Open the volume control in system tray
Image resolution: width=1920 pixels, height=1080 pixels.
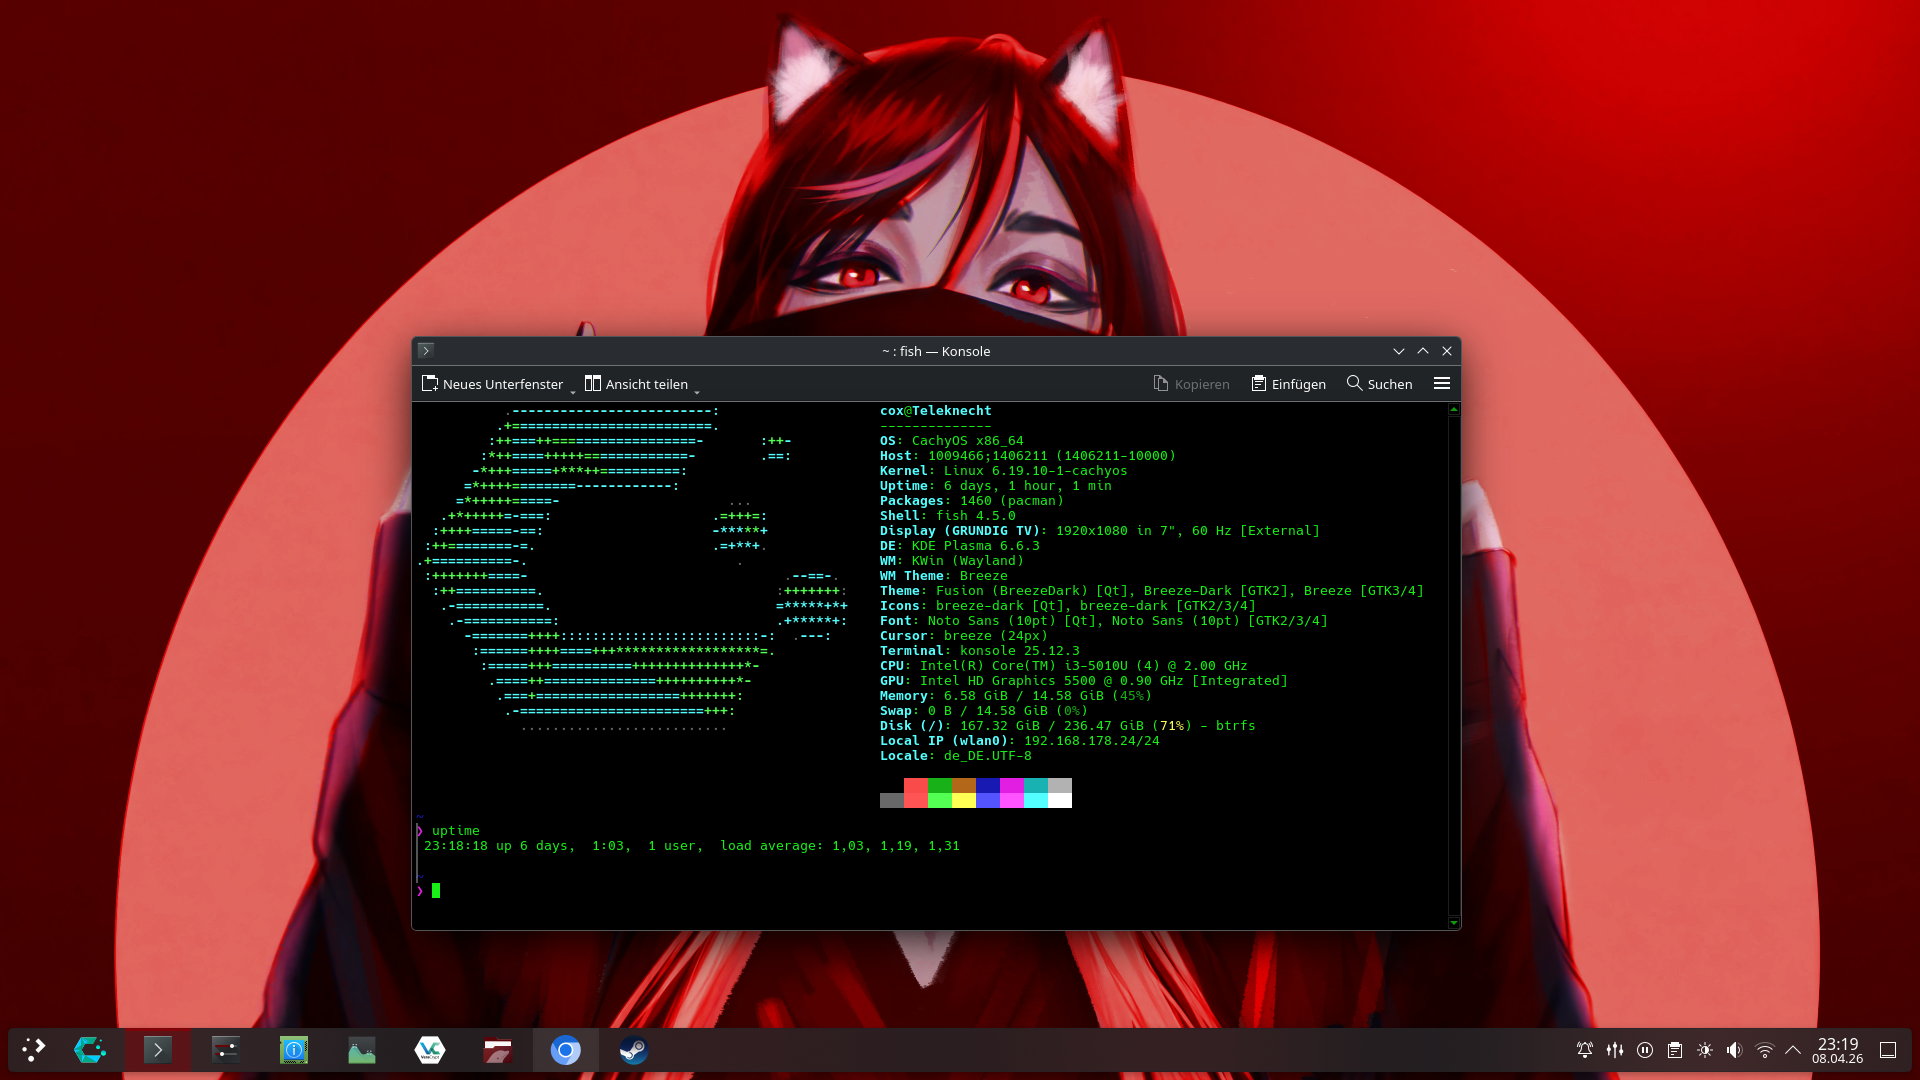point(1735,1050)
